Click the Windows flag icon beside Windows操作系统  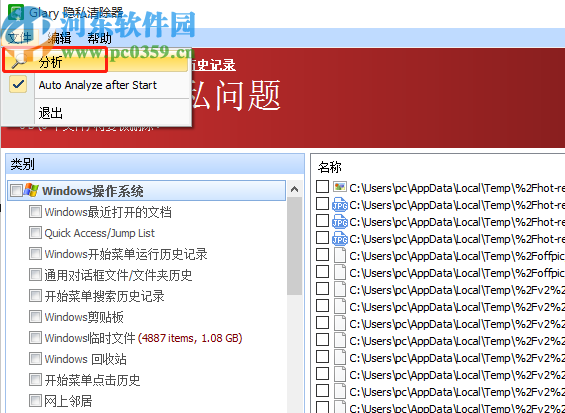tap(31, 190)
